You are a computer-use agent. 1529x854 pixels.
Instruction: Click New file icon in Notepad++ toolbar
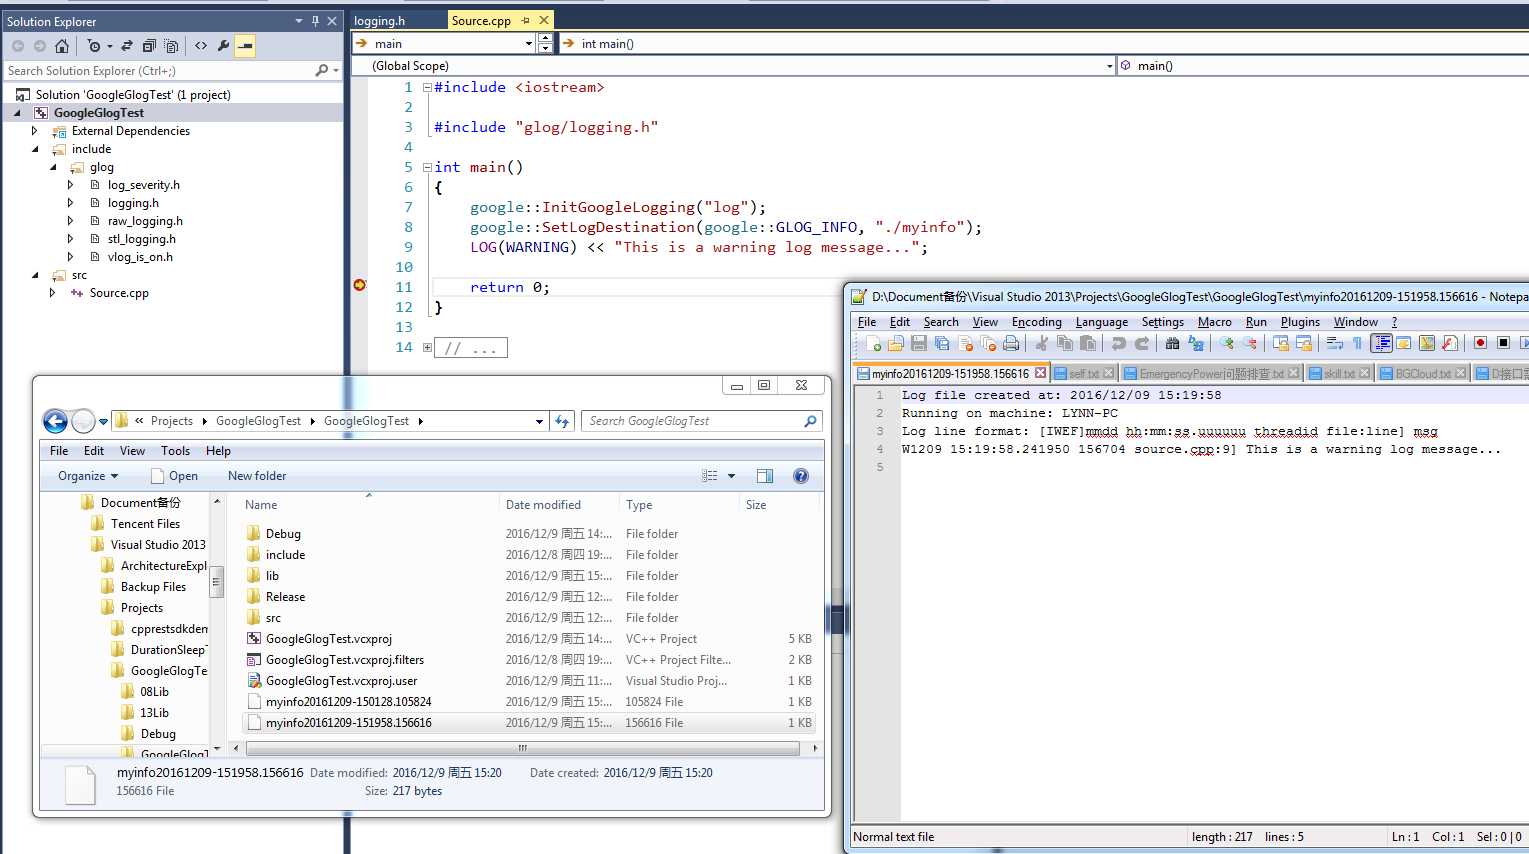(874, 343)
